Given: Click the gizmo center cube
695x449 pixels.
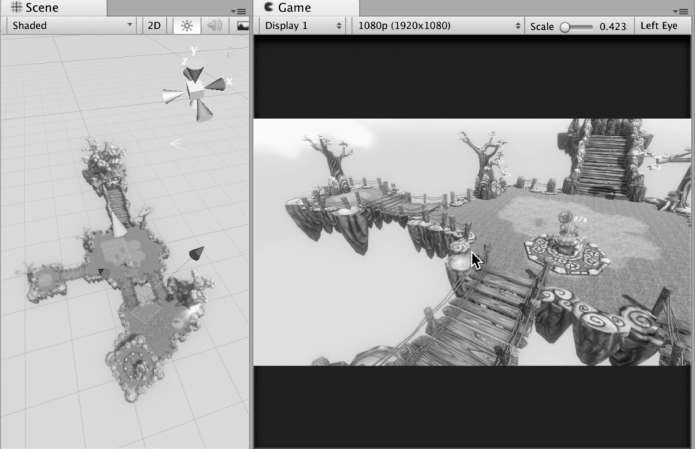Looking at the screenshot, I should point(195,90).
